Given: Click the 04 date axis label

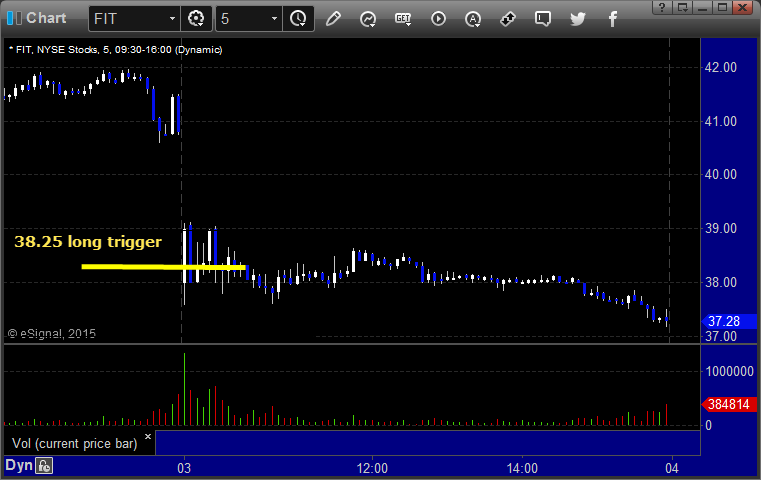Looking at the screenshot, I should point(672,468).
